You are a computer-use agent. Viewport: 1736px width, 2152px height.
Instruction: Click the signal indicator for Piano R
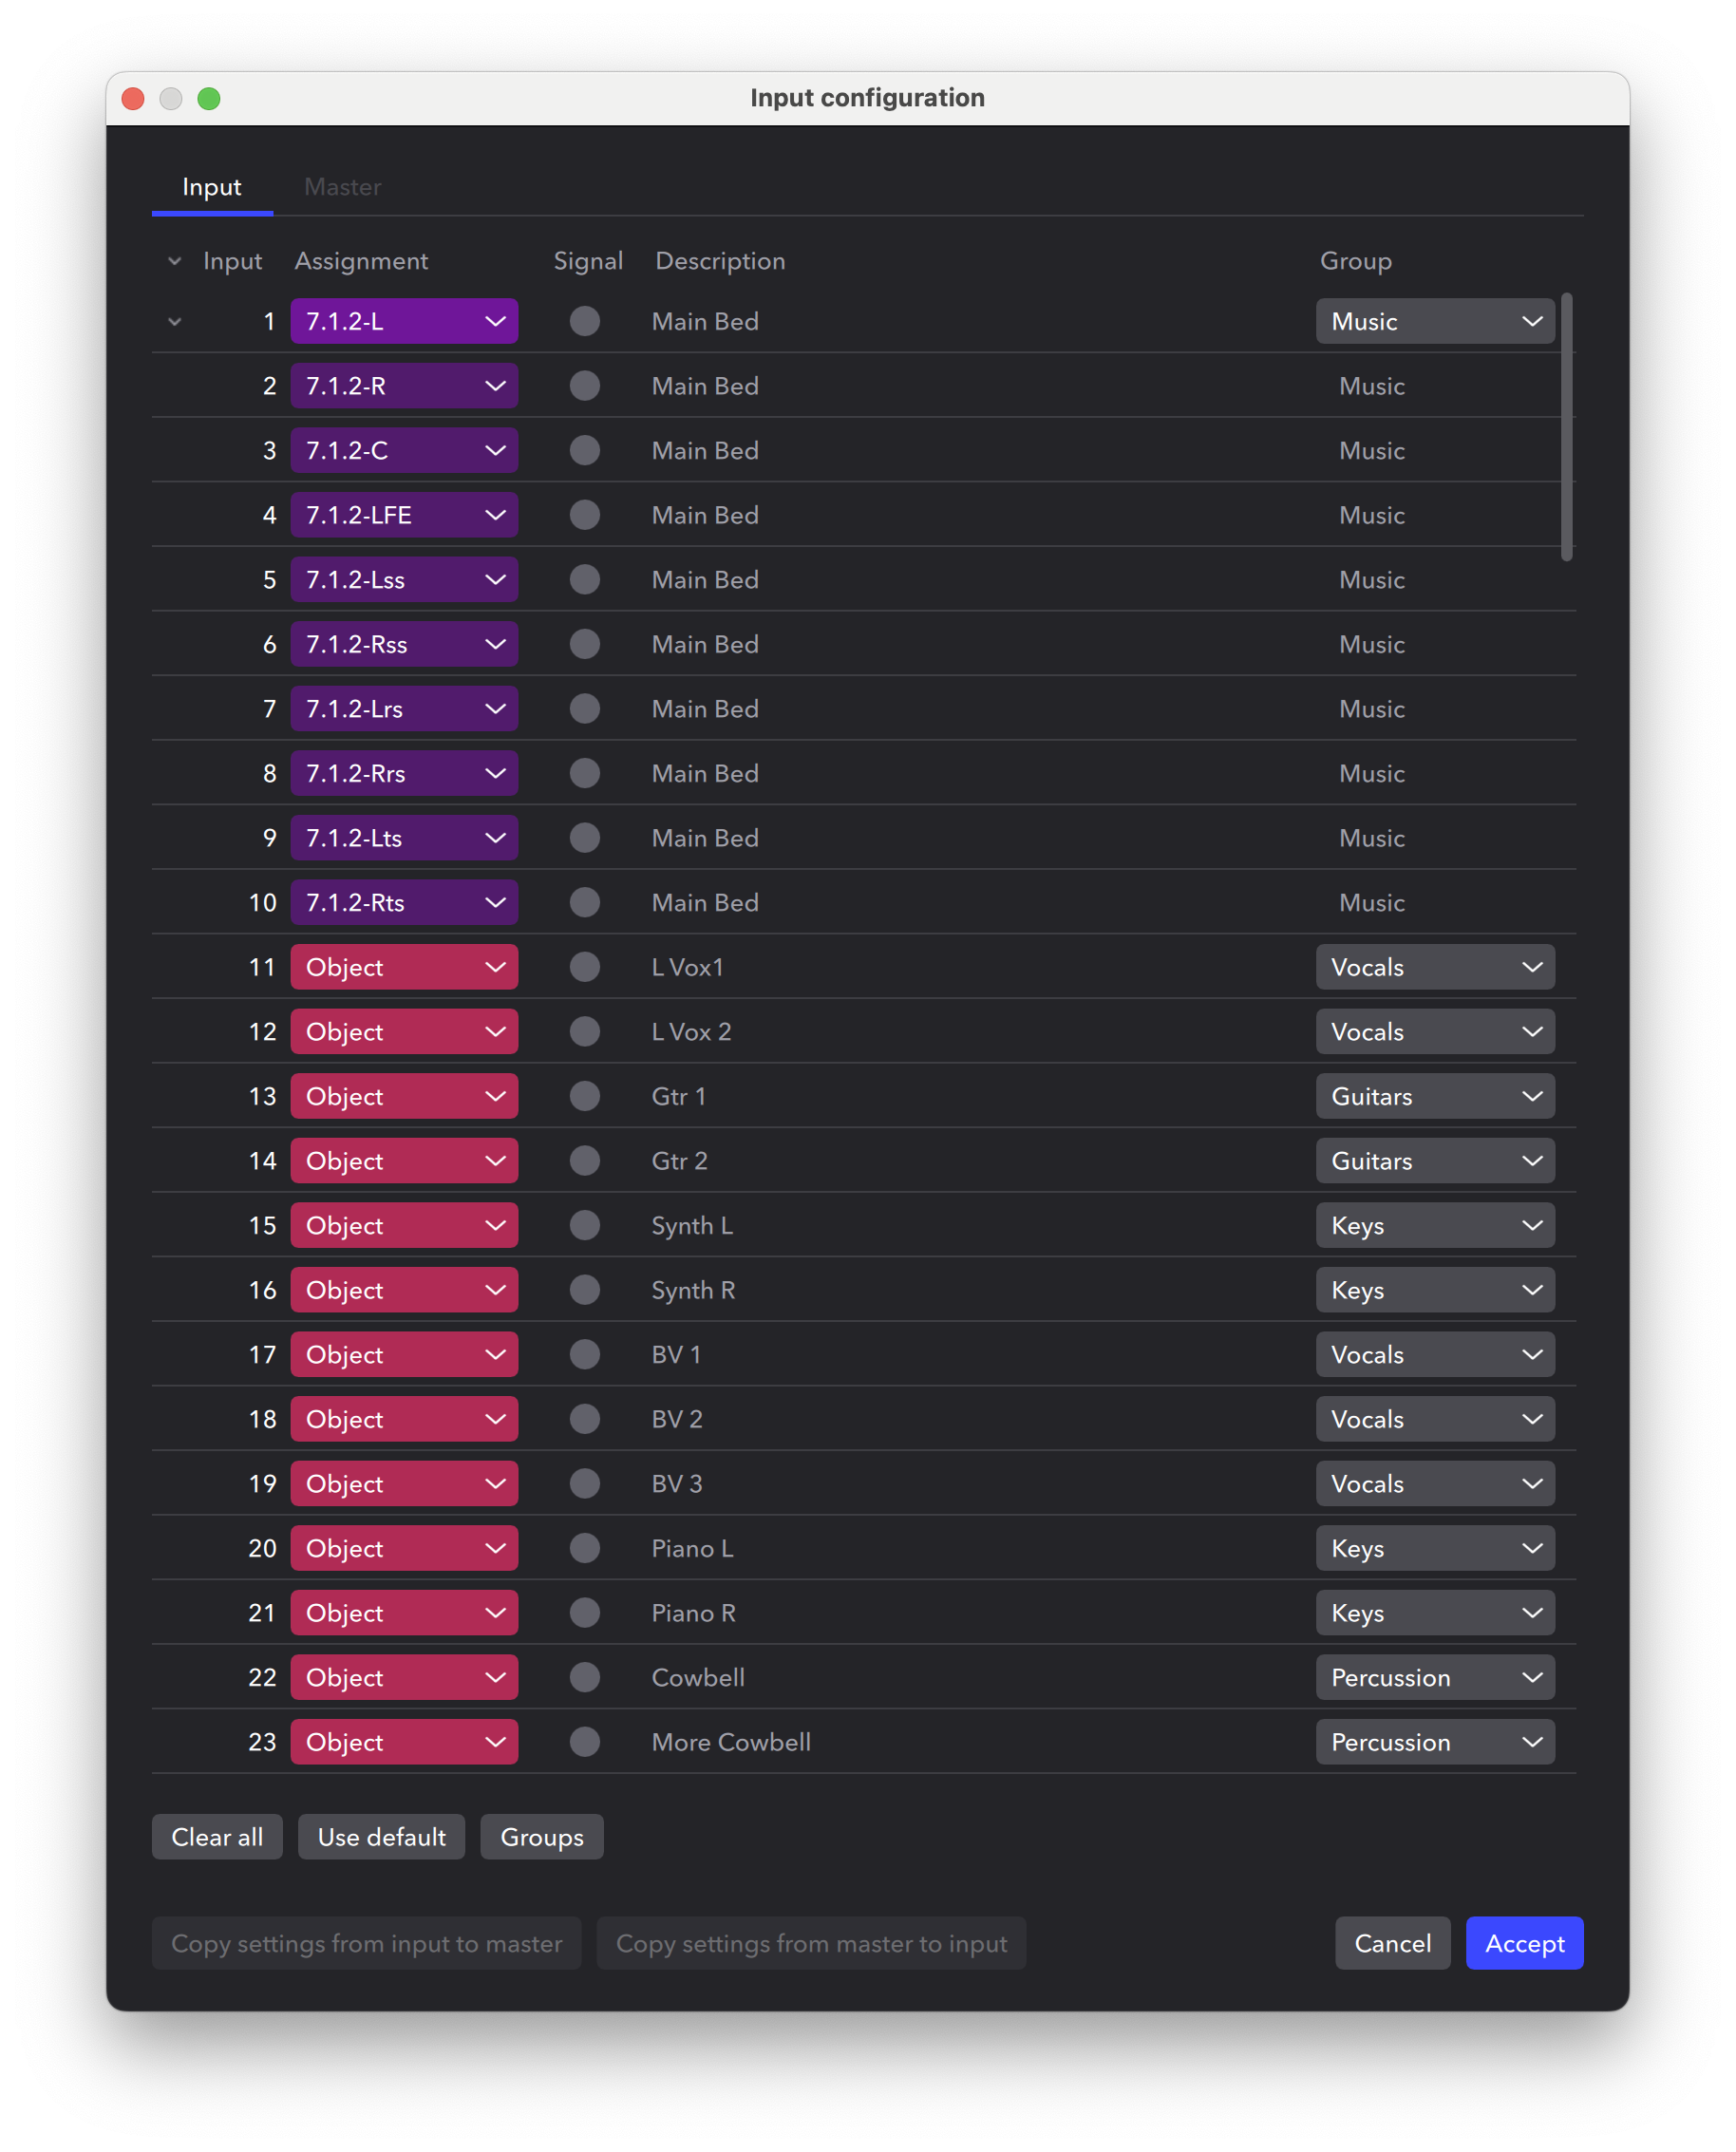585,1612
